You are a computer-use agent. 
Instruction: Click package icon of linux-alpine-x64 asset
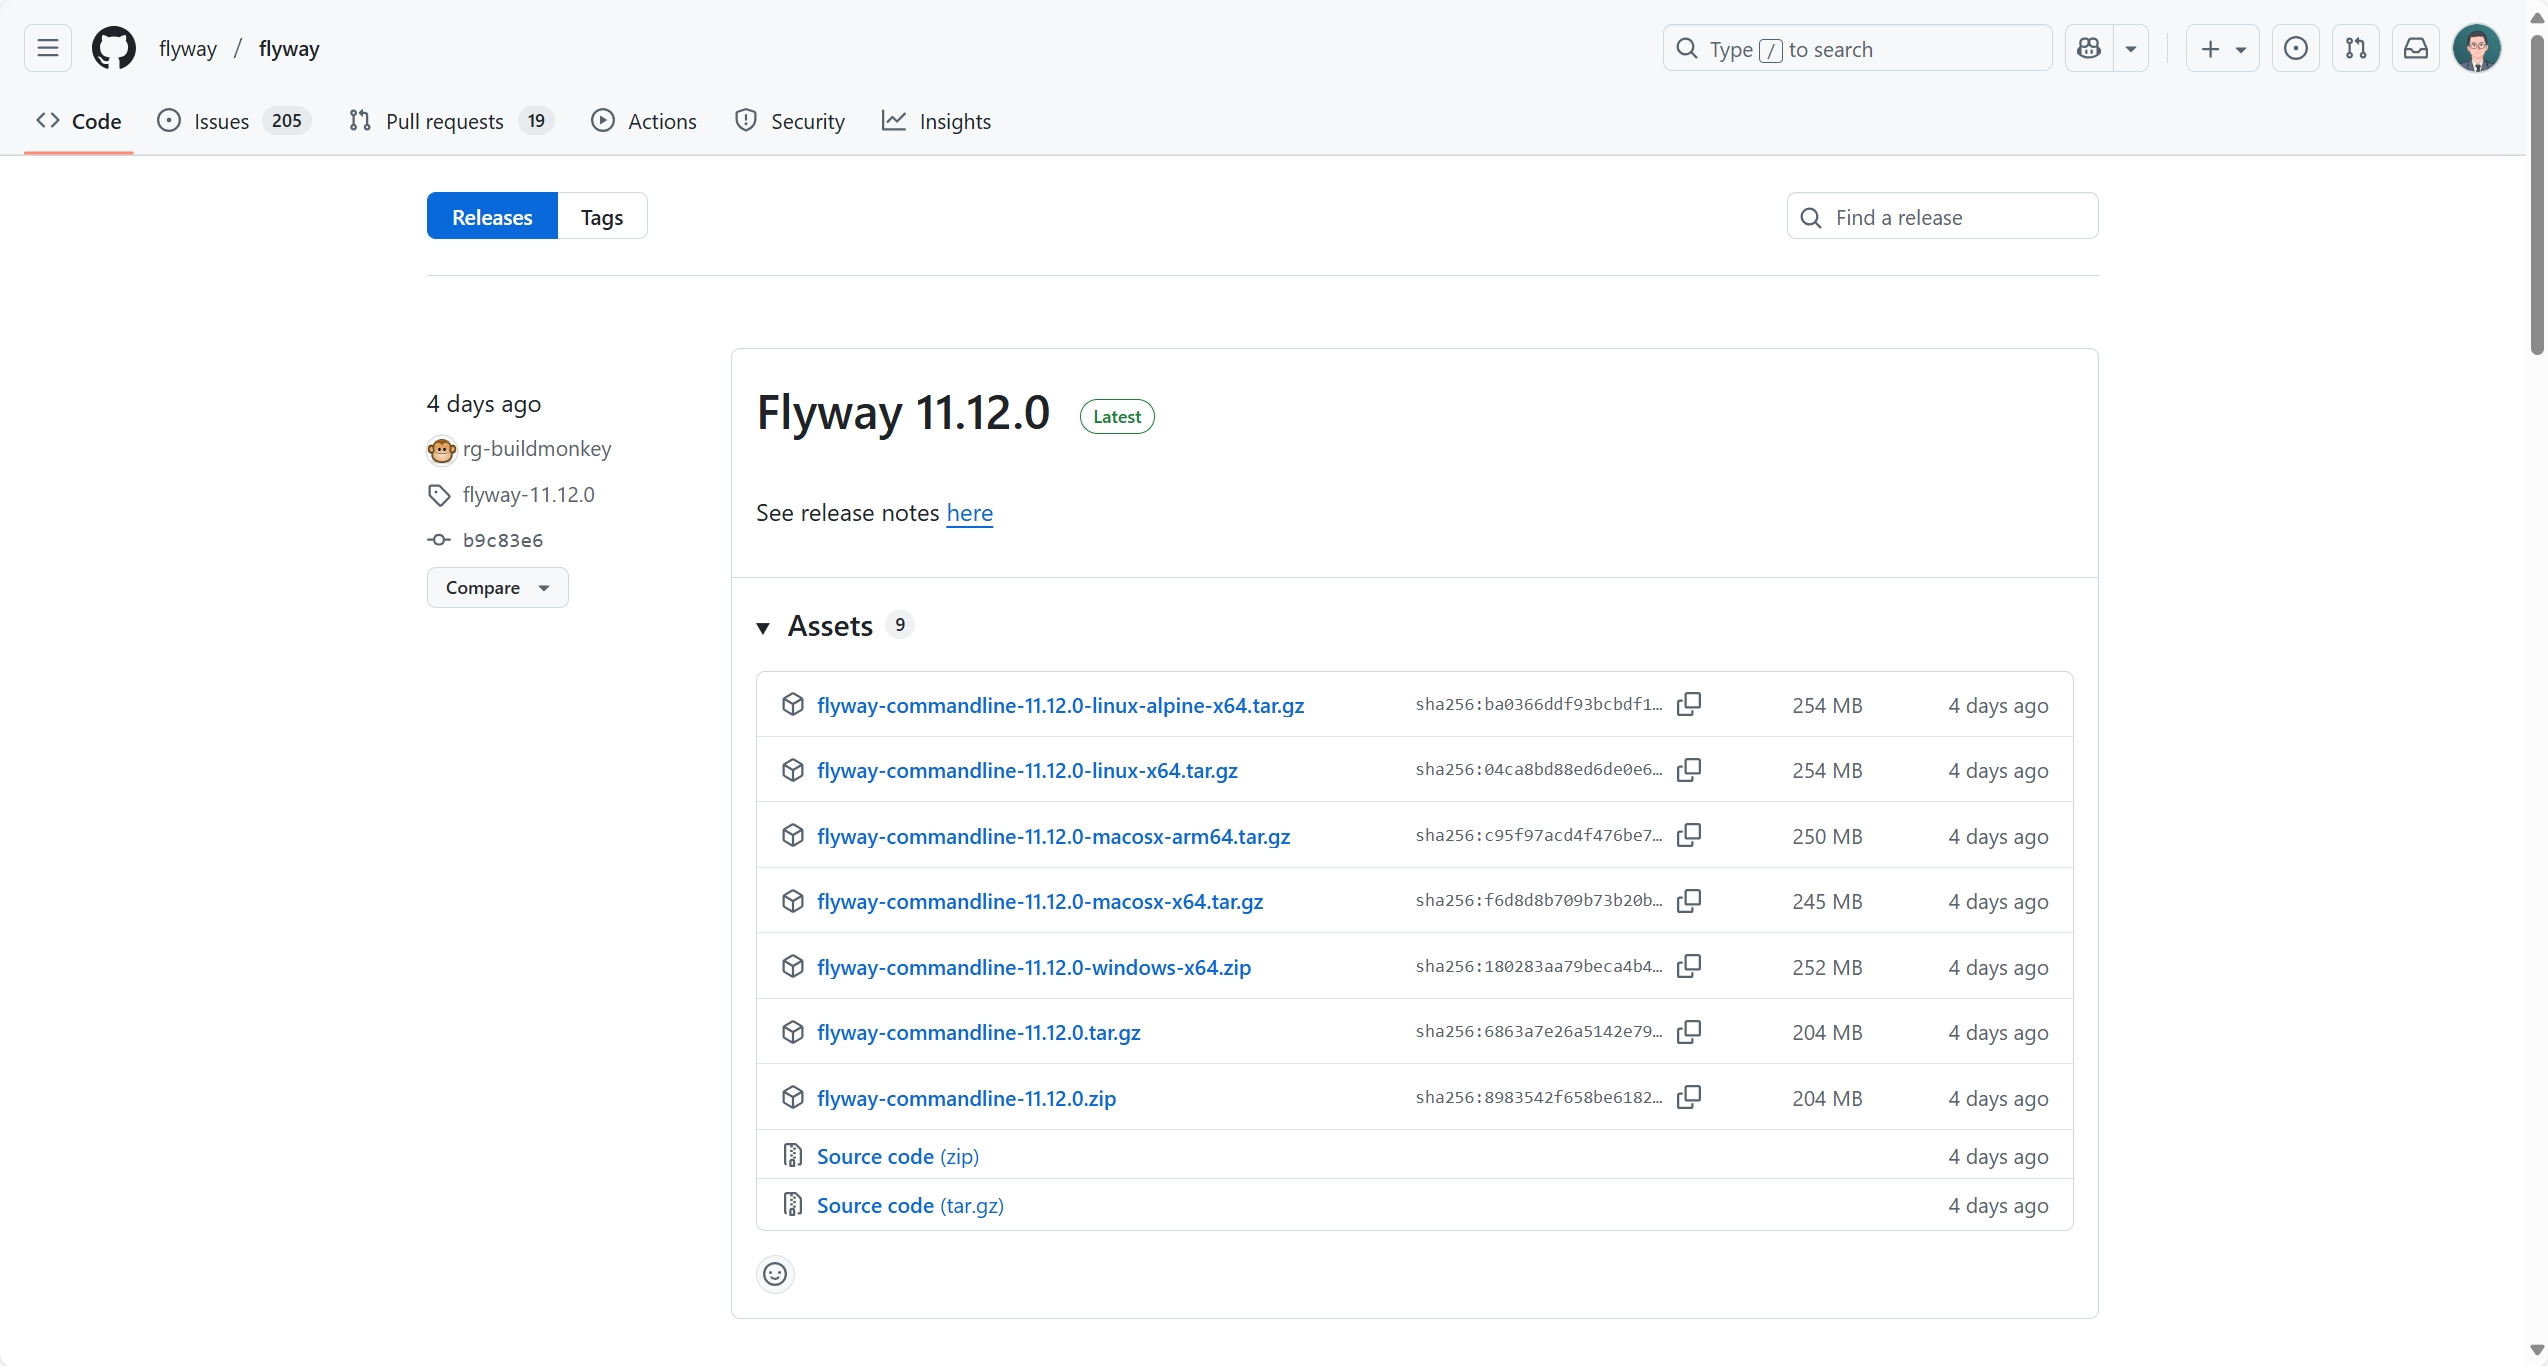792,704
